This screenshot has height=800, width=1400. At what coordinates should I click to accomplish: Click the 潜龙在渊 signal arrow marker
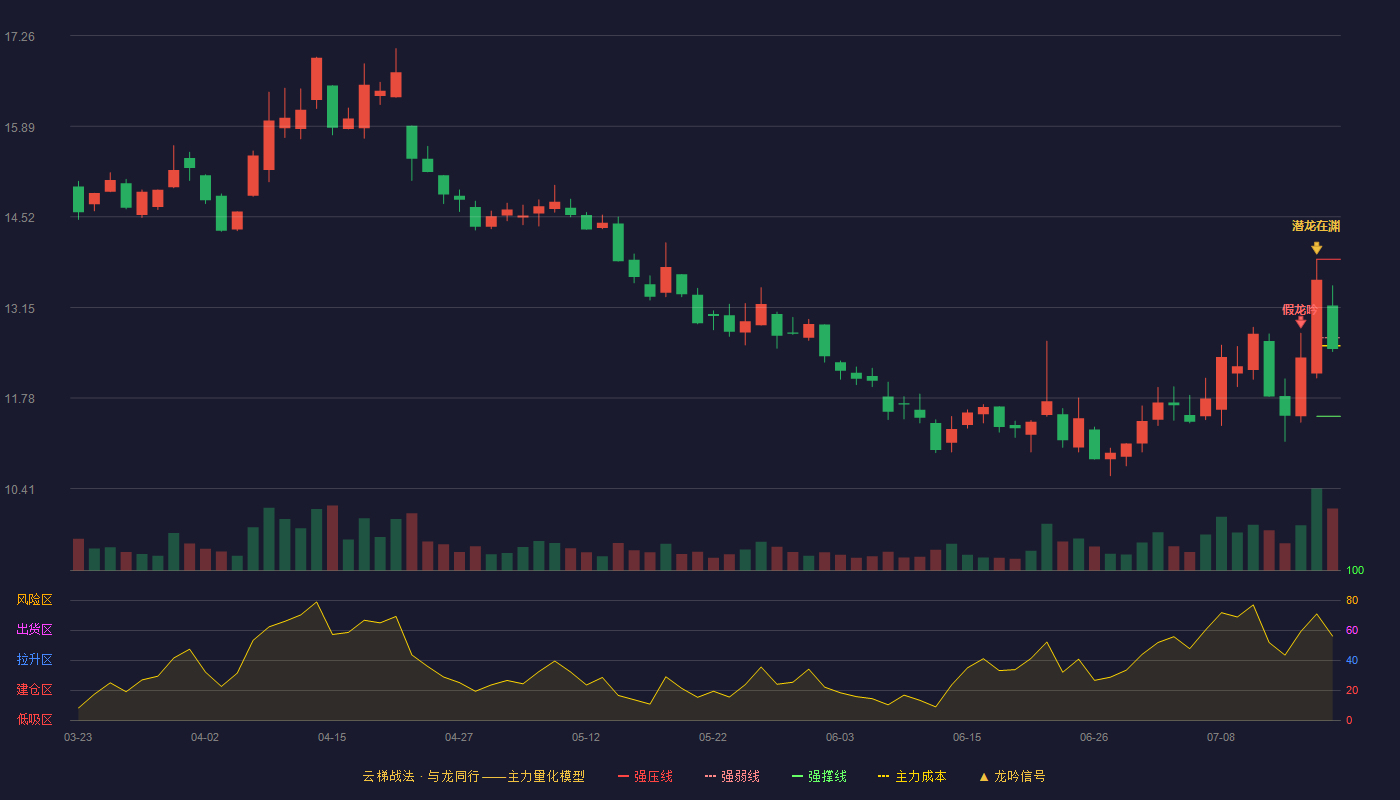coord(1317,248)
